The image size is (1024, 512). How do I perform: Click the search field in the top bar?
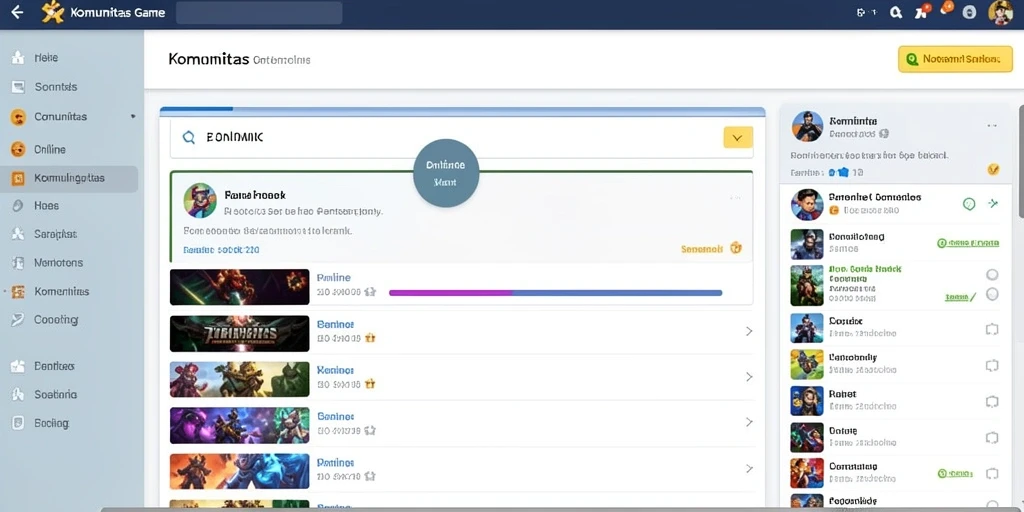click(x=259, y=12)
